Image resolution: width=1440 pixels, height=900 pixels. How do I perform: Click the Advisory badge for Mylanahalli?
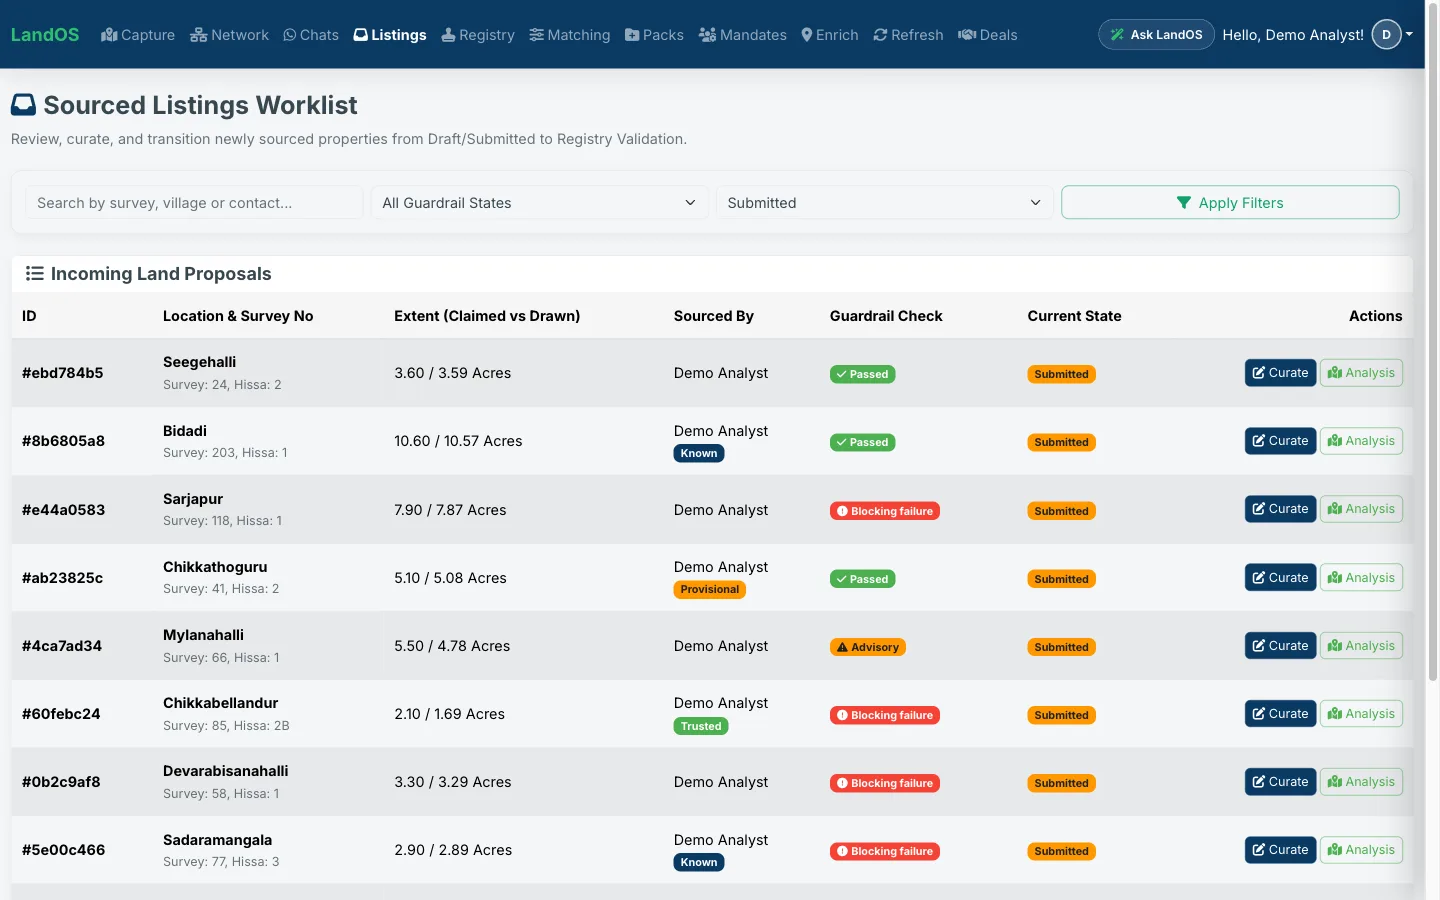point(868,647)
